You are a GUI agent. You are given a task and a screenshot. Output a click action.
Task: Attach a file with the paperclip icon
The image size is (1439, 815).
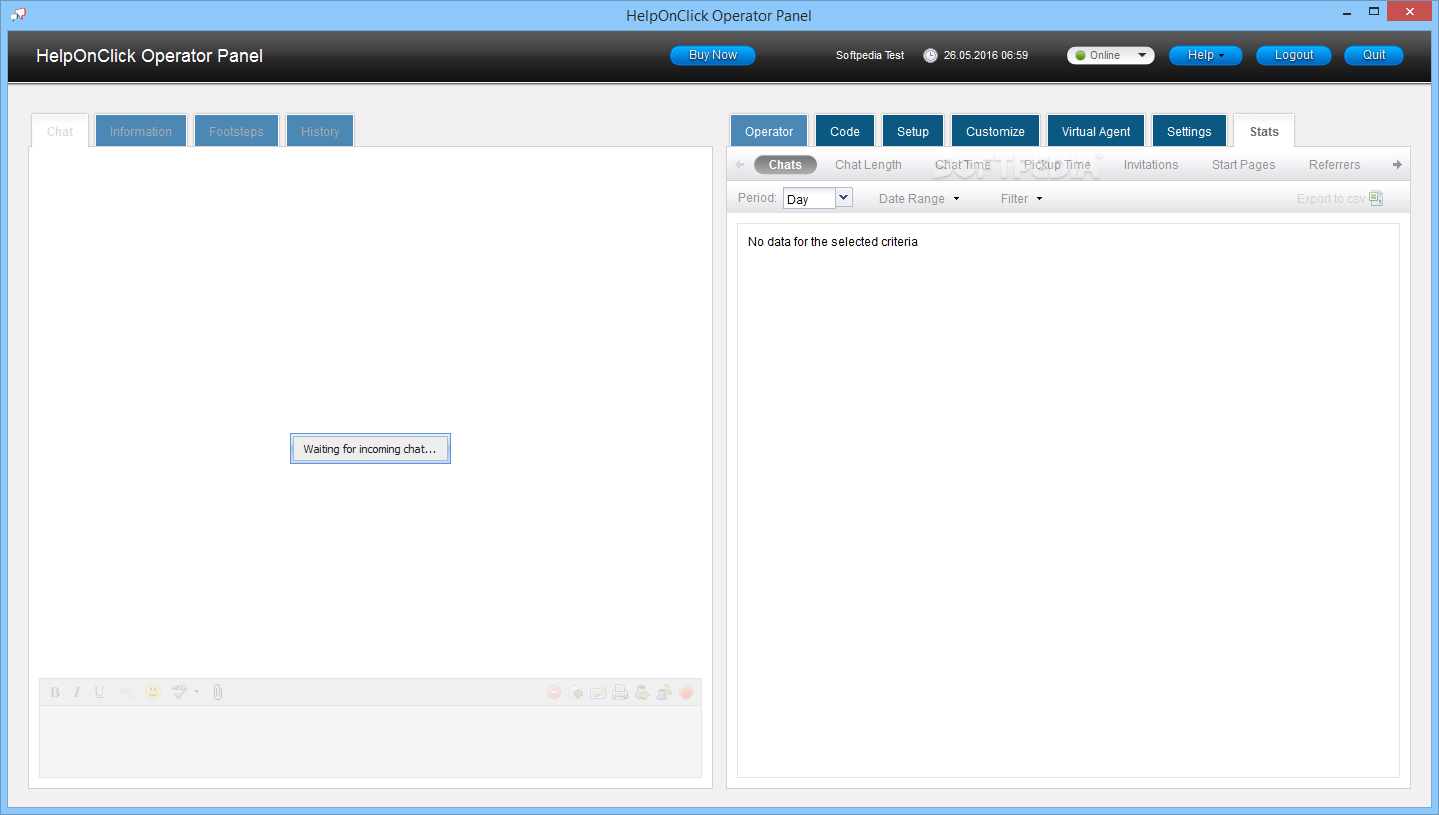218,692
